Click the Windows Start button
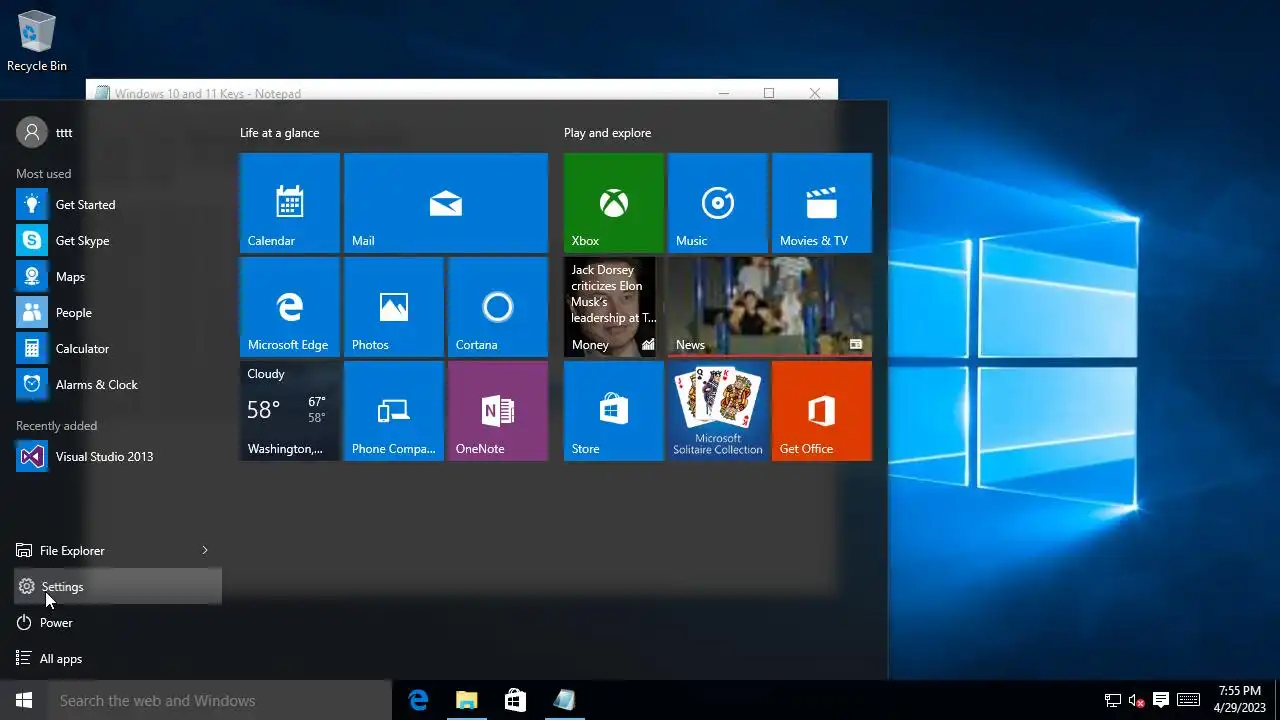This screenshot has width=1280, height=720. tap(24, 700)
